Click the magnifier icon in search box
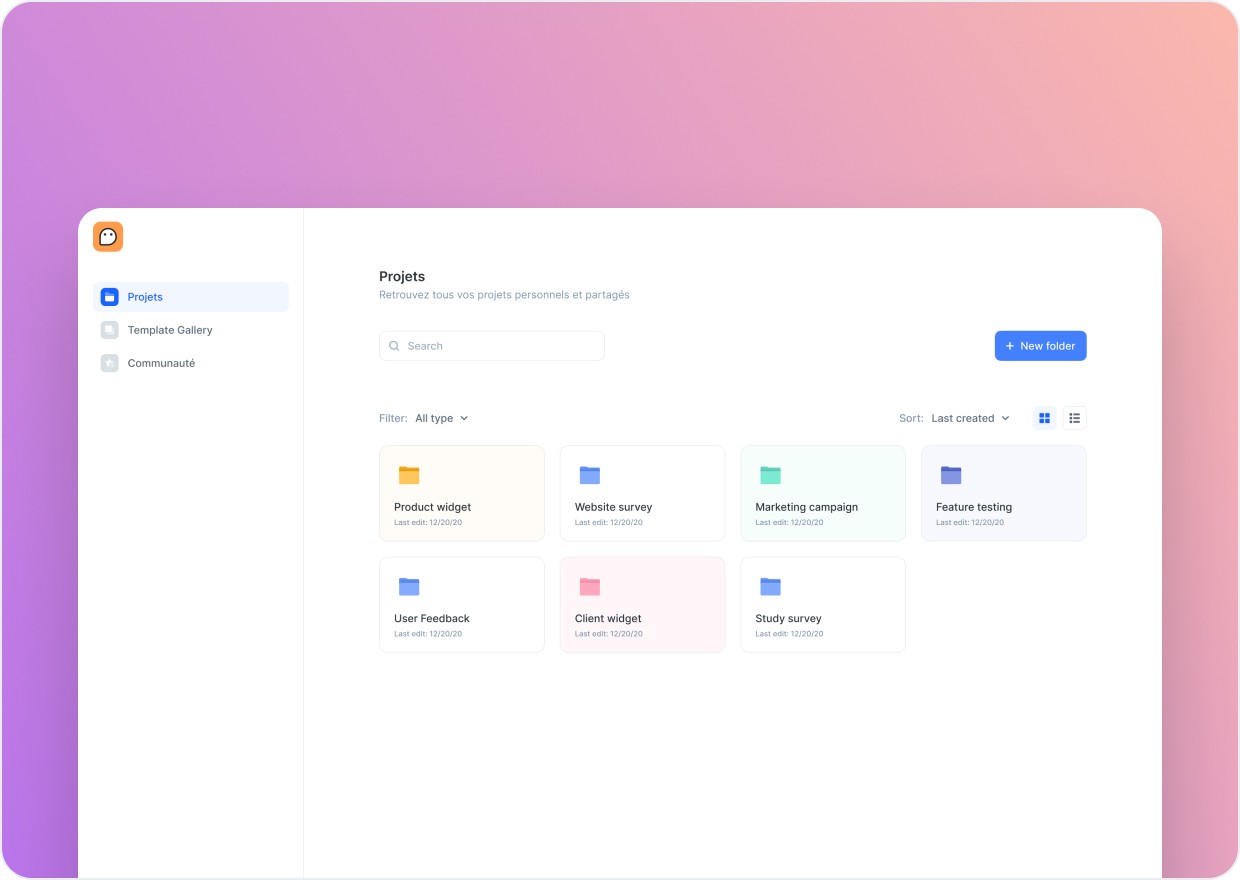The width and height of the screenshot is (1240, 880). [395, 346]
